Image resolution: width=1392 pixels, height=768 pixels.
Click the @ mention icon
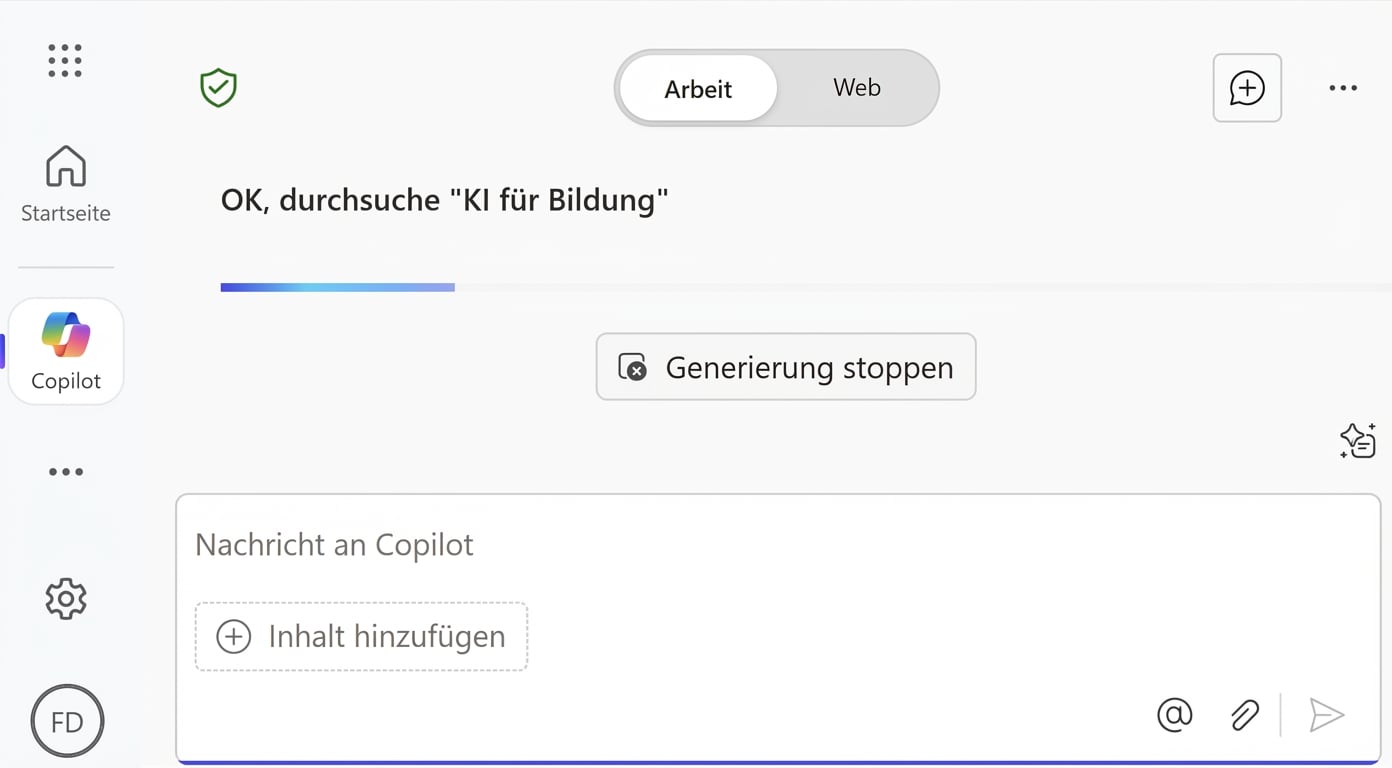[1174, 715]
